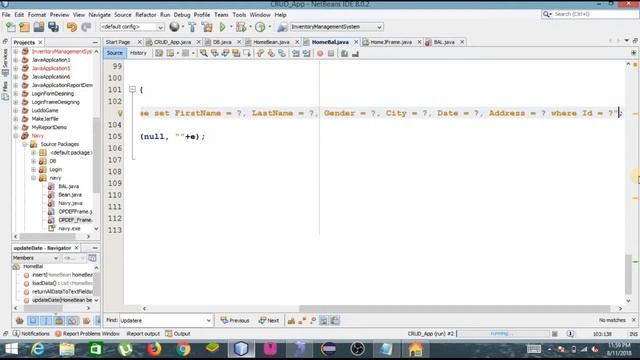Click the globe browser icon in toolbar
The height and width of the screenshot is (360, 640).
pos(174,27)
